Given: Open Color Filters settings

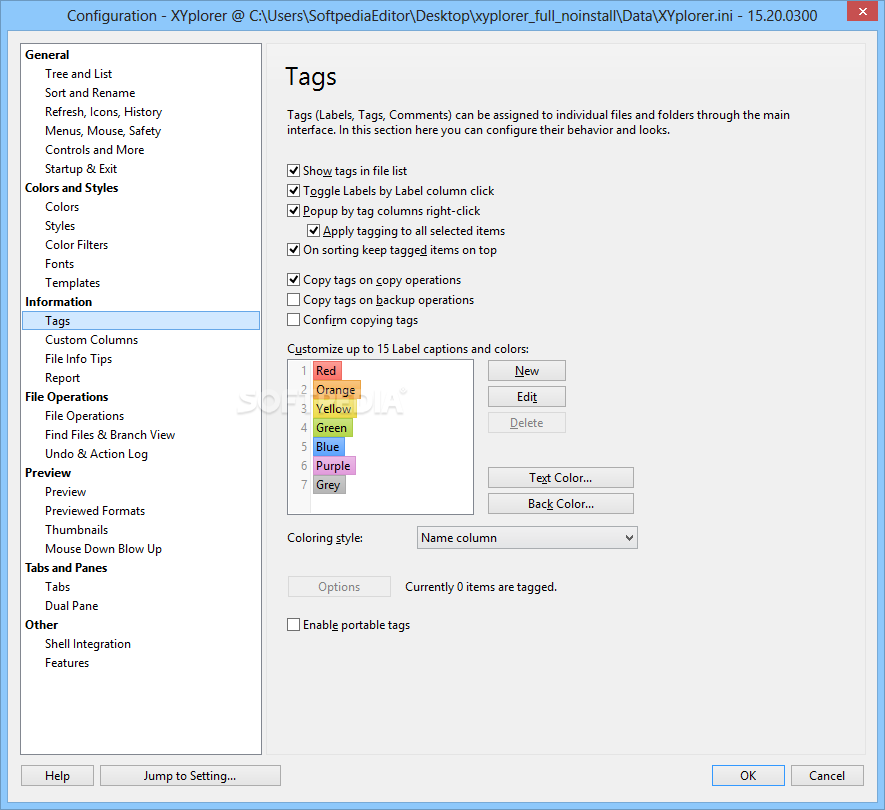Looking at the screenshot, I should [76, 244].
